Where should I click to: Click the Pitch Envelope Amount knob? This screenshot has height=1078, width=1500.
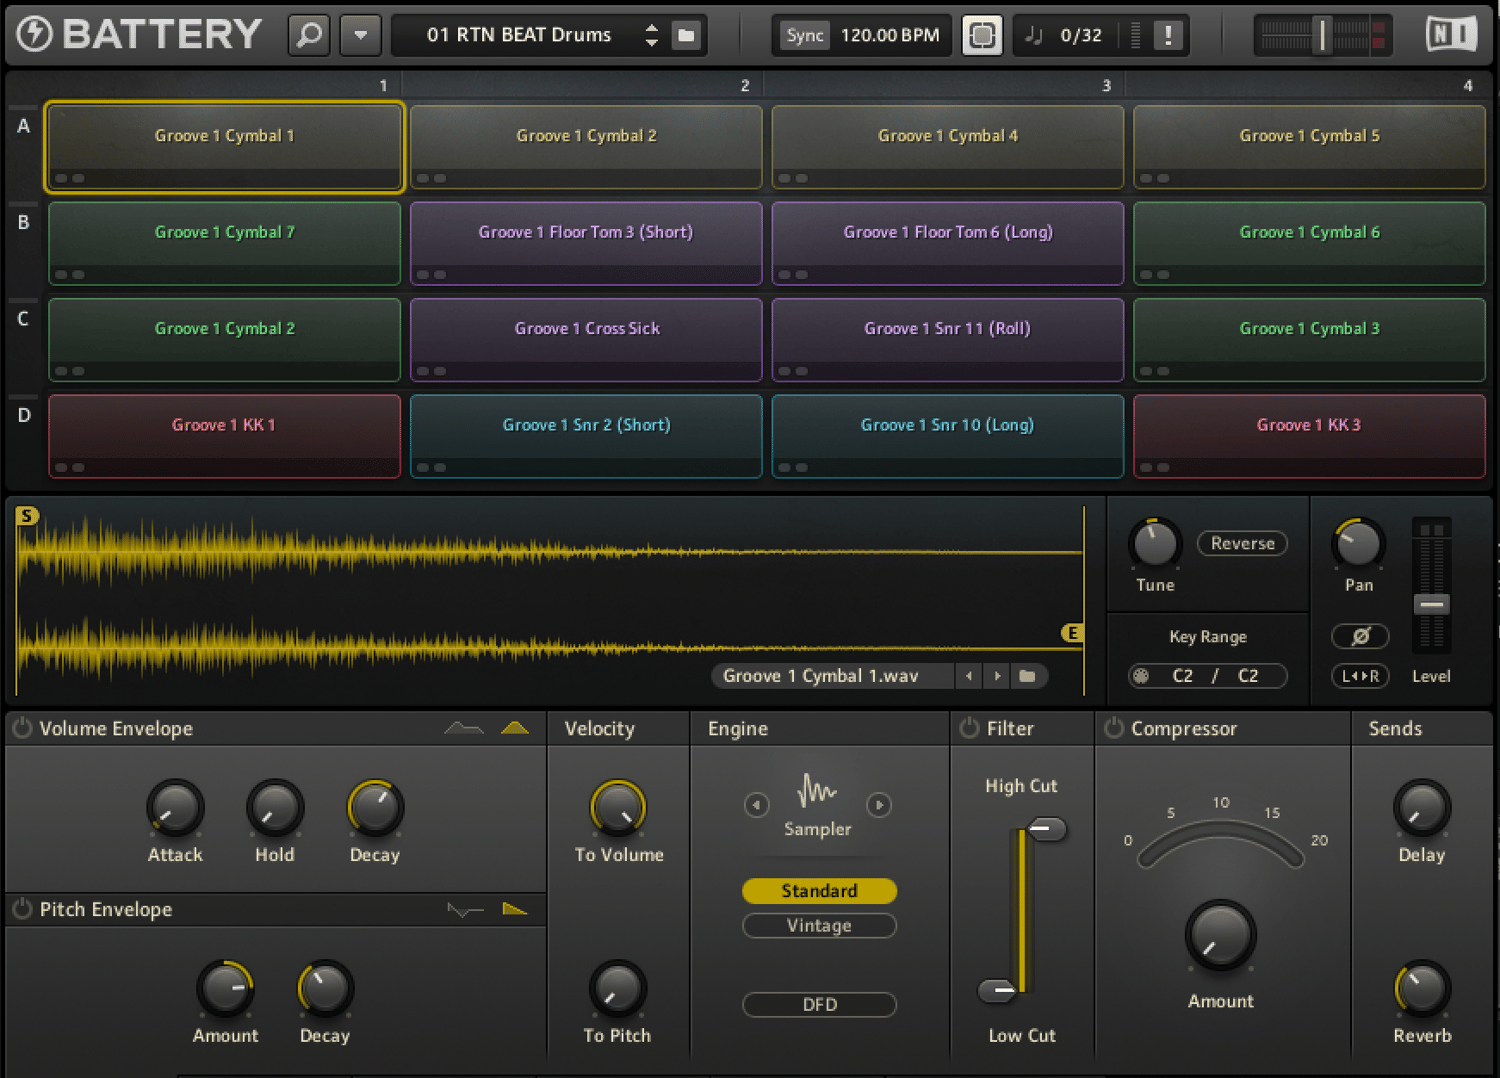coord(225,989)
